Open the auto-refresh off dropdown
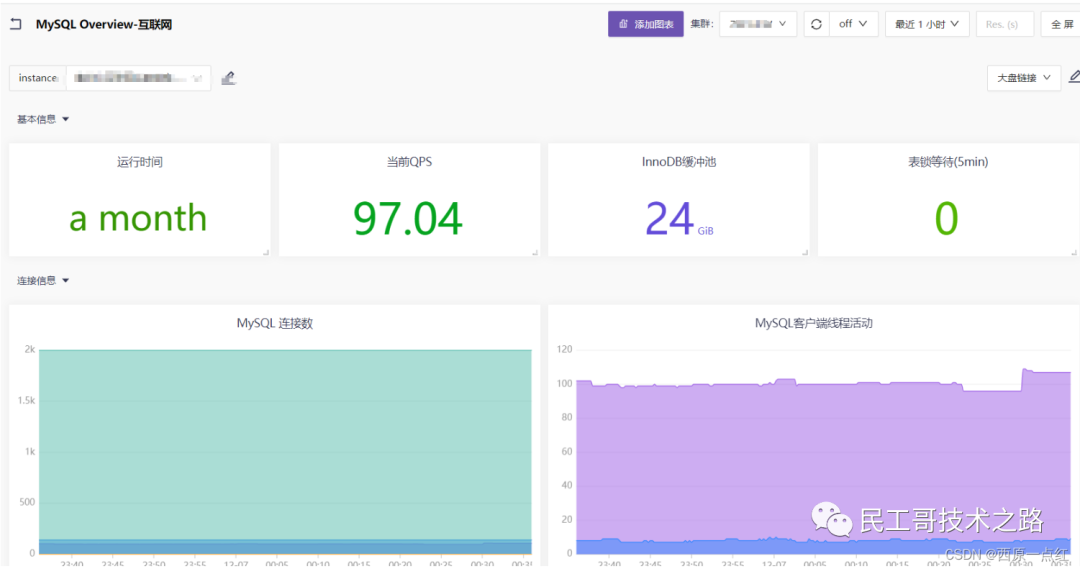This screenshot has width=1080, height=569. [x=853, y=24]
